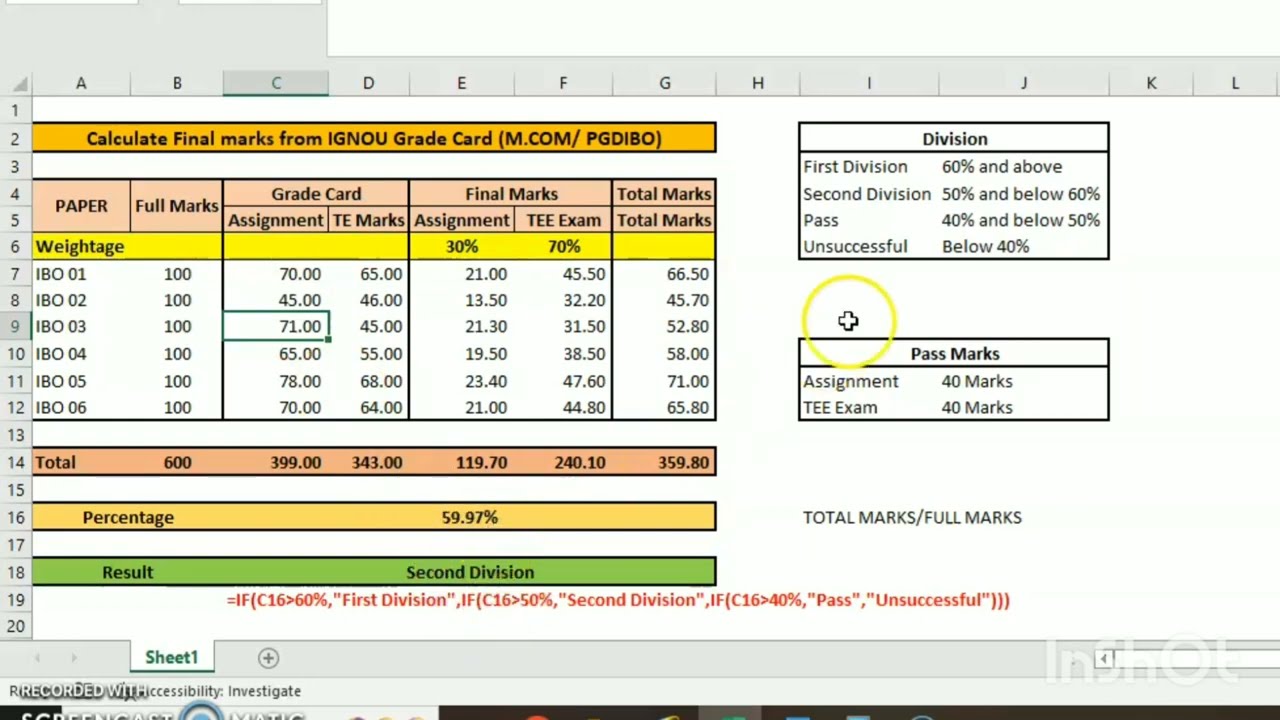Click the 'Total' label in row 14
Screen dimensions: 1280x720
click(x=81, y=463)
